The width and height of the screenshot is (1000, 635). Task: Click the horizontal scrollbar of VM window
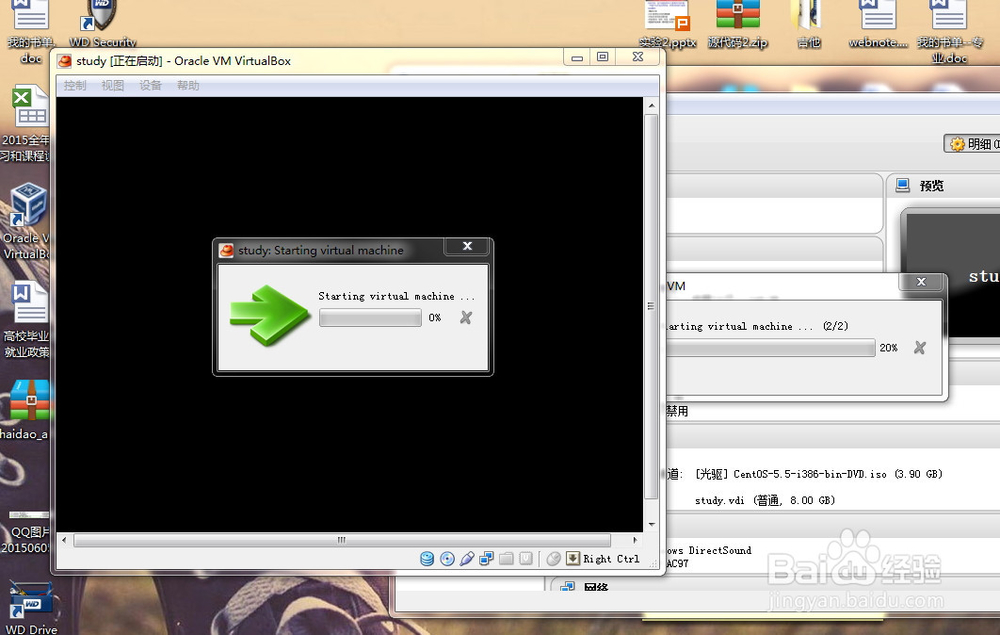point(342,540)
